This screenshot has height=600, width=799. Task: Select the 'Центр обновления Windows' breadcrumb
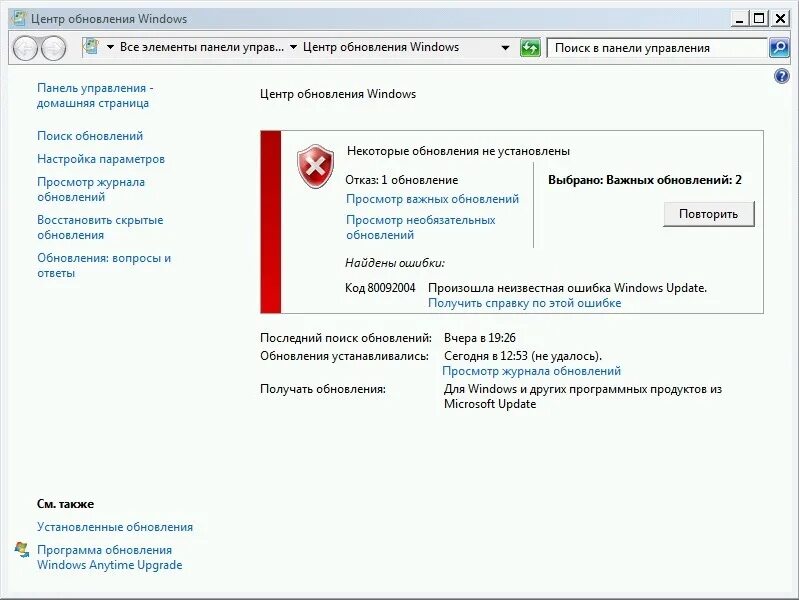[x=381, y=47]
